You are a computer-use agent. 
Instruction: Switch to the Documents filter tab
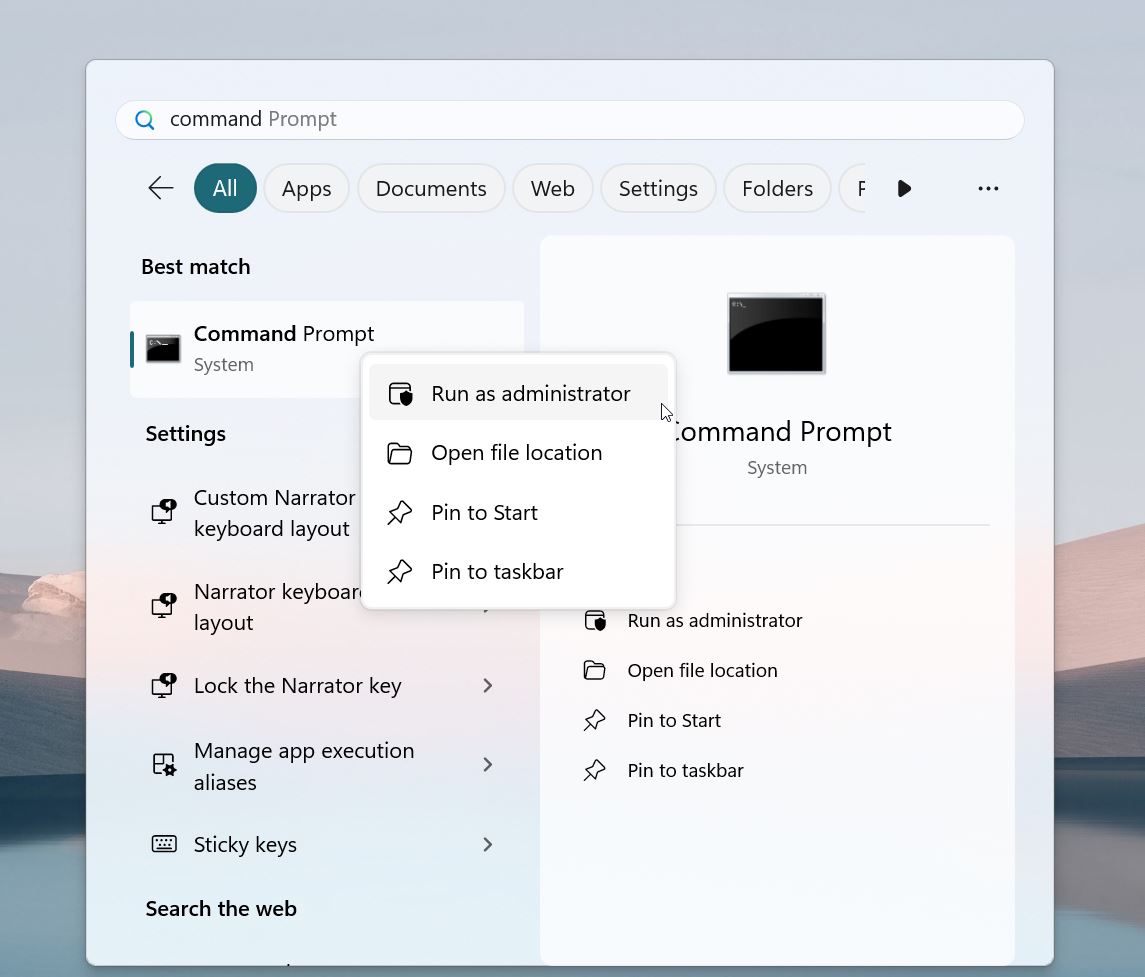pos(431,188)
